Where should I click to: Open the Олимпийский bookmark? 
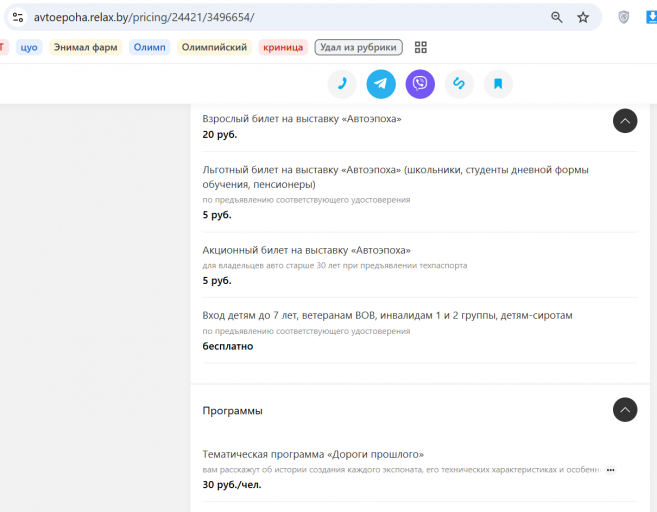click(x=214, y=47)
